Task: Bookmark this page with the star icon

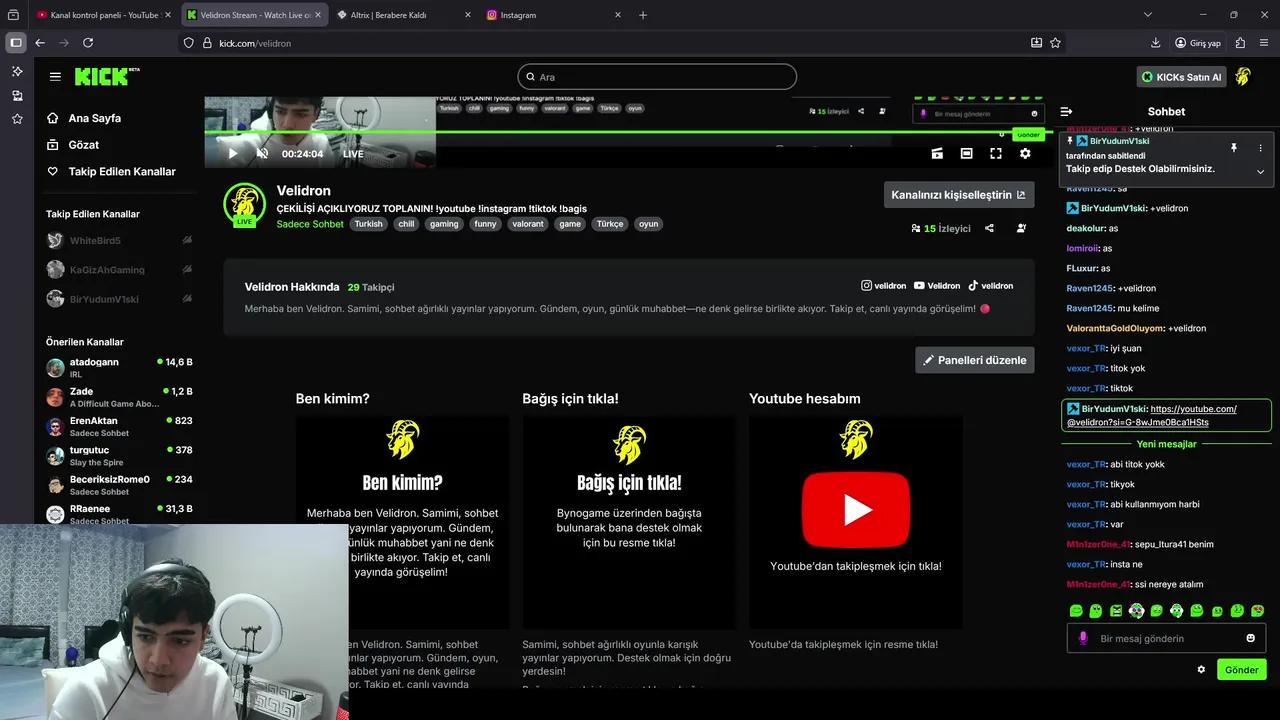Action: tap(1055, 43)
